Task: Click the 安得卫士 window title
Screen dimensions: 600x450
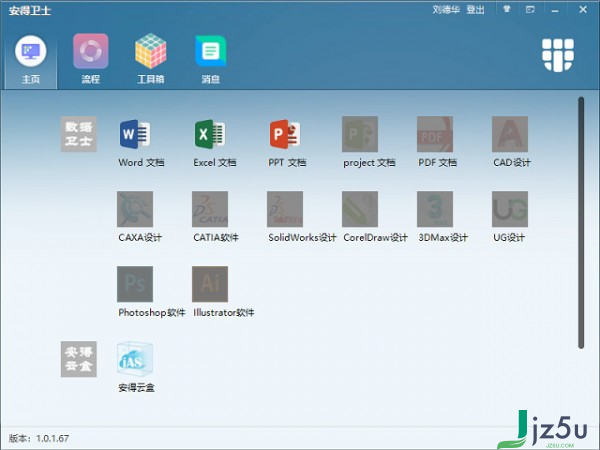Action: pos(30,10)
